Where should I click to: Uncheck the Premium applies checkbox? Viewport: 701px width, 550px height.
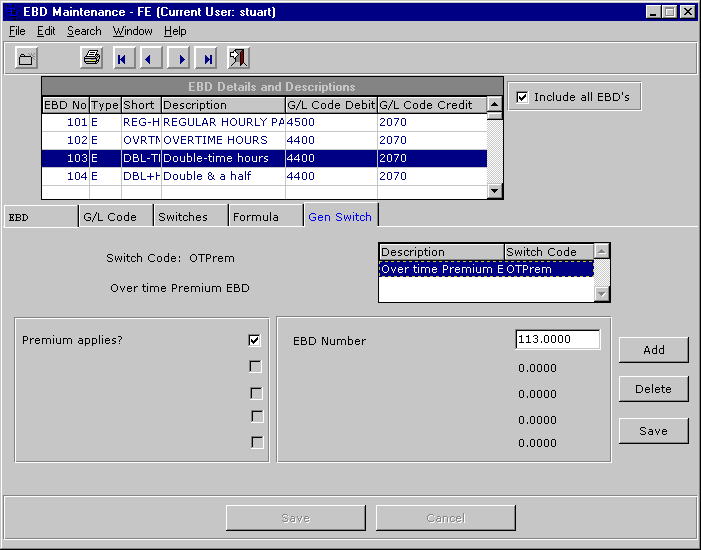(255, 340)
